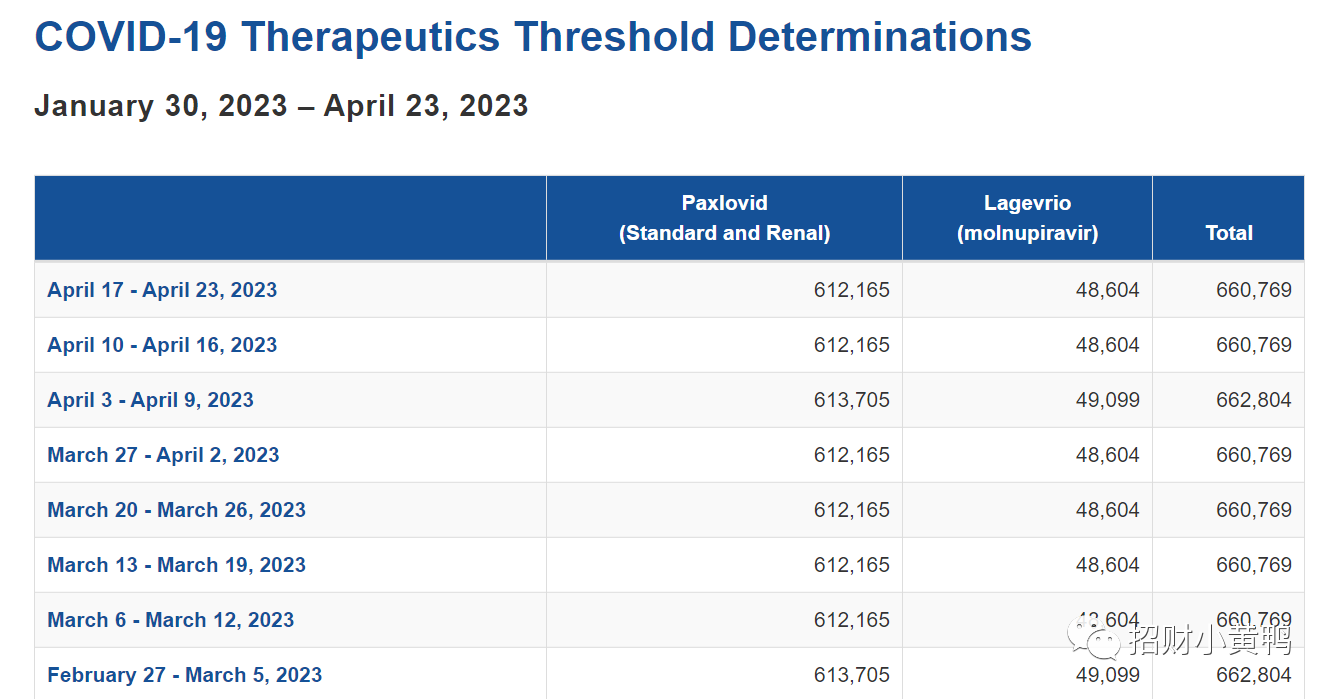This screenshot has width=1336, height=699.
Task: Open the March 6 - March 12, 2023 link
Action: 171,620
